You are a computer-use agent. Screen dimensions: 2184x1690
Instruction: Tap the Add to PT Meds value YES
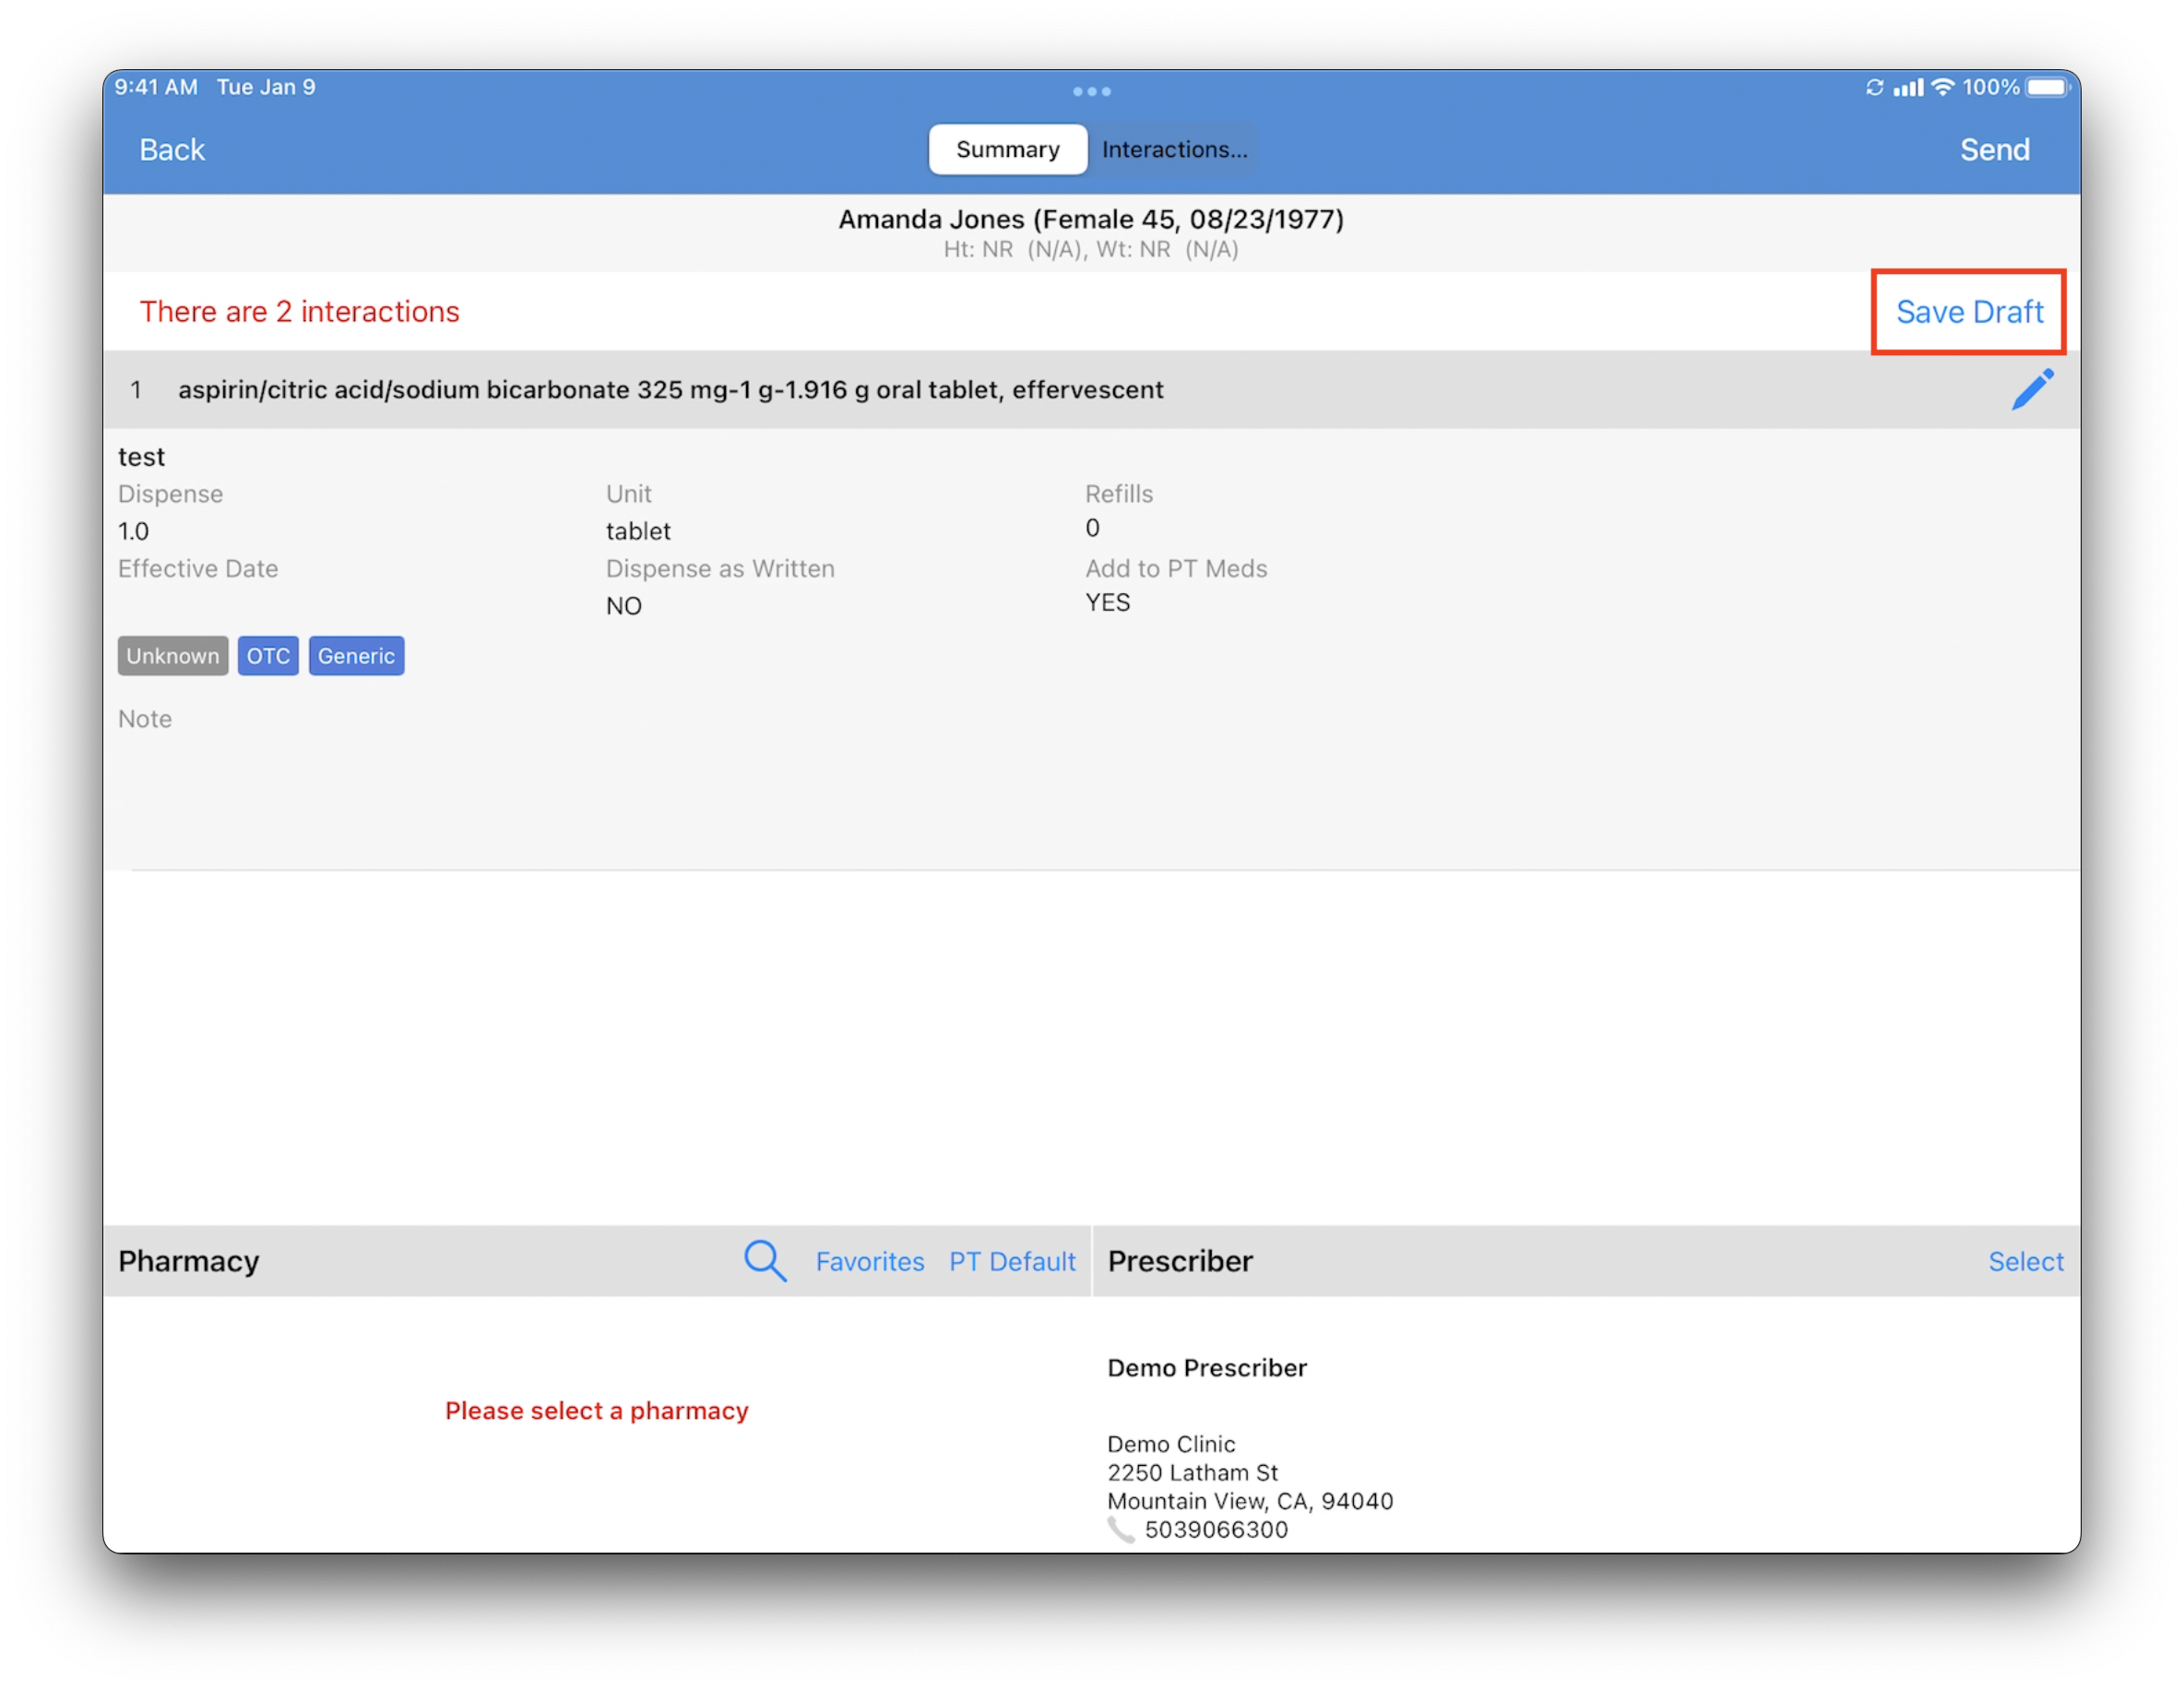point(1107,602)
